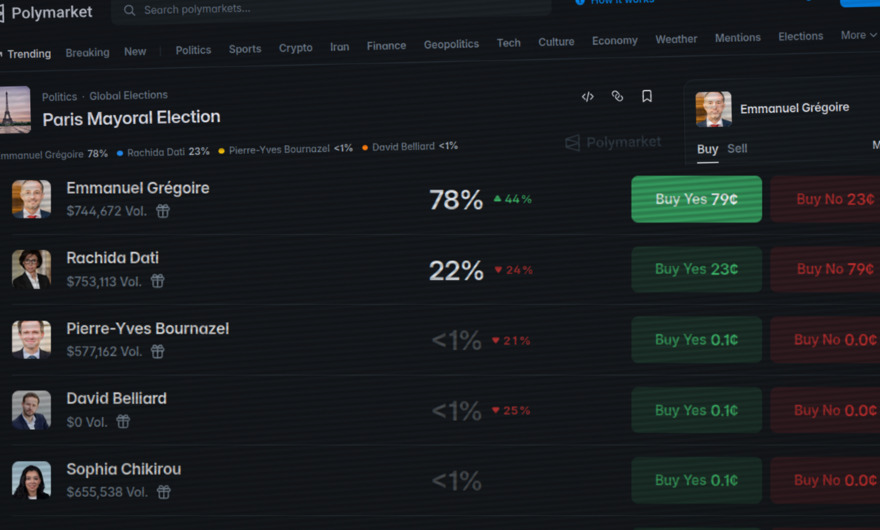Click the search magnifier icon

click(x=129, y=10)
